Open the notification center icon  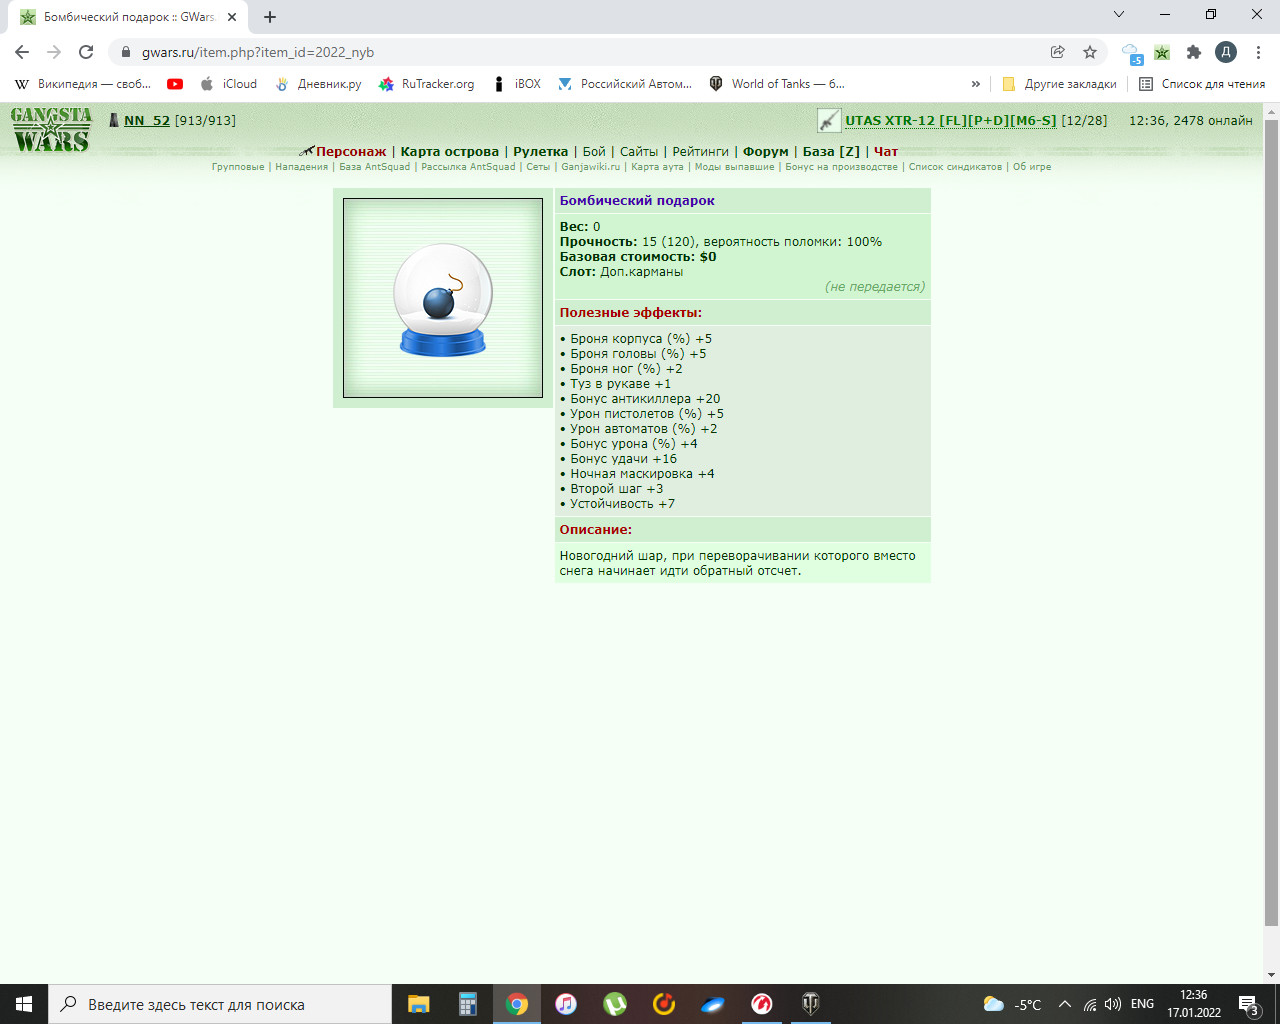tap(1249, 1005)
